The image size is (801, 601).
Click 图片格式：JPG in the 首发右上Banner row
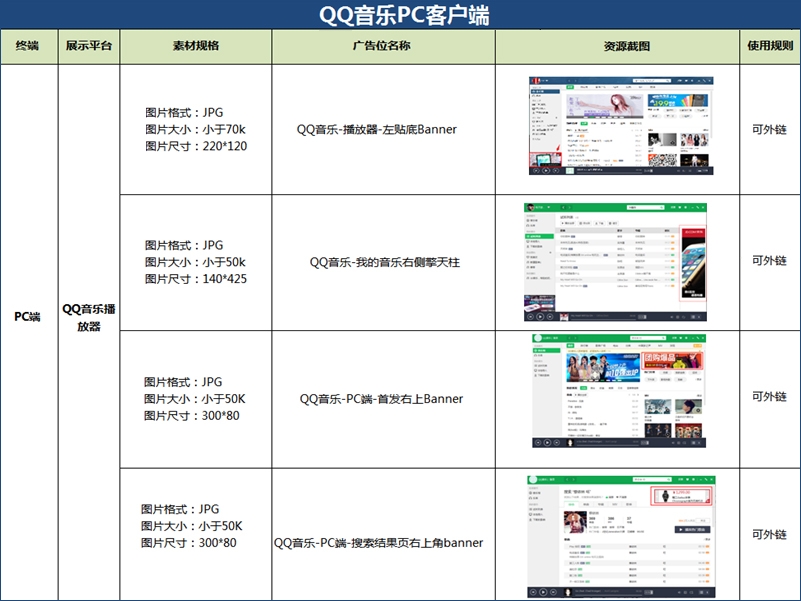tap(183, 382)
